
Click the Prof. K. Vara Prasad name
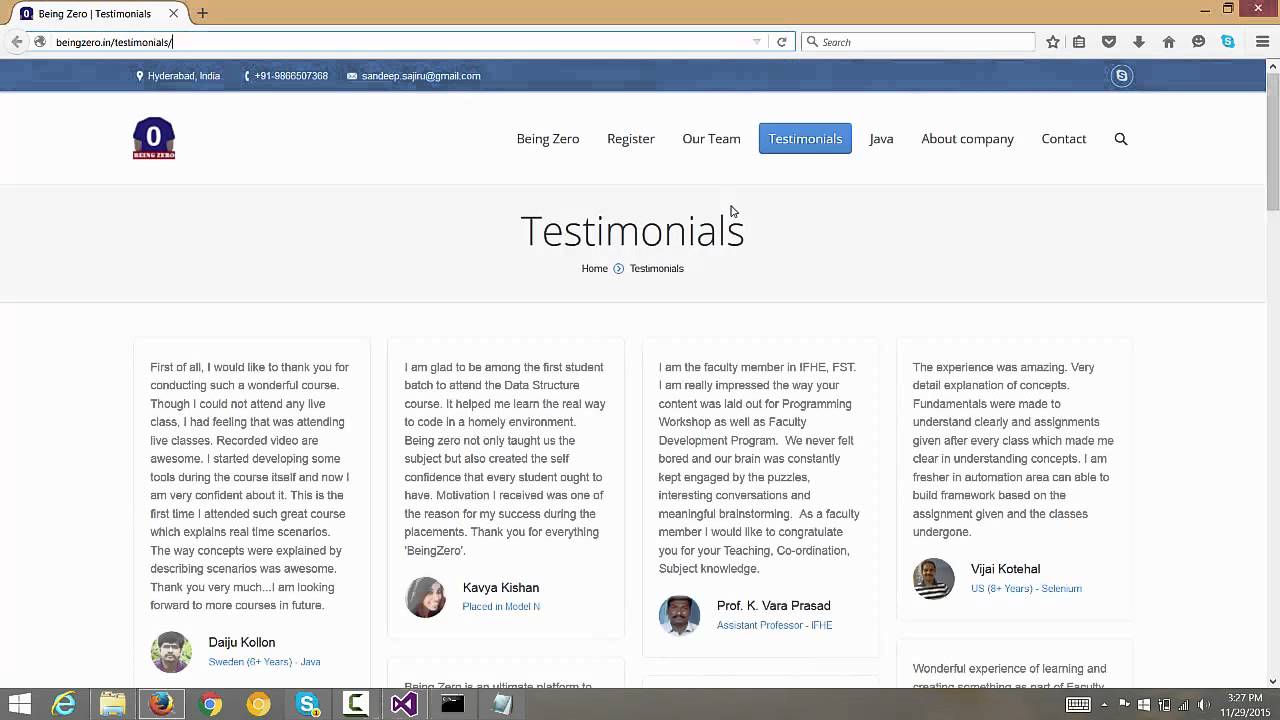point(774,606)
